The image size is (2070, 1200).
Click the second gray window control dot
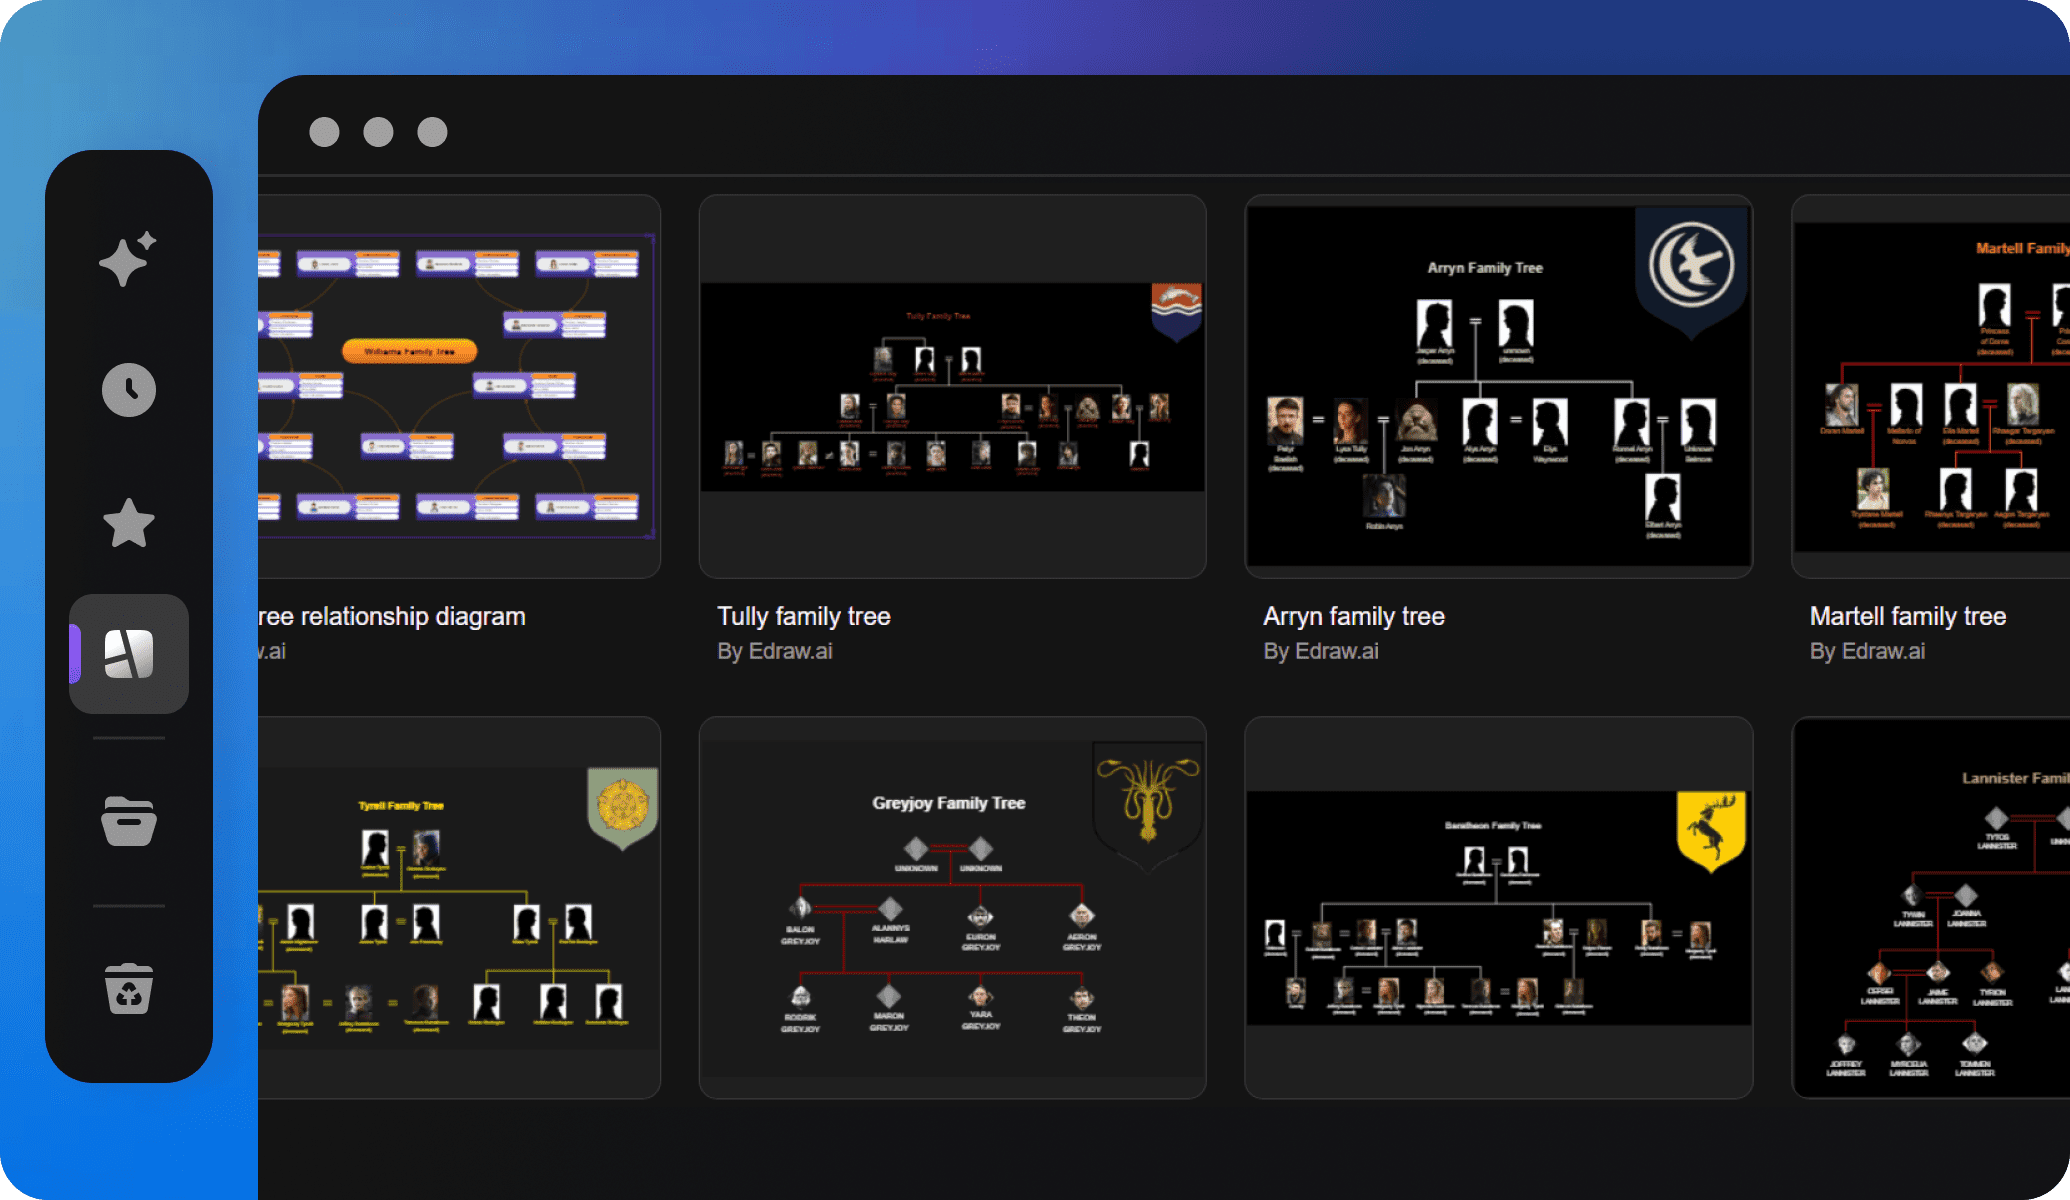click(x=378, y=132)
